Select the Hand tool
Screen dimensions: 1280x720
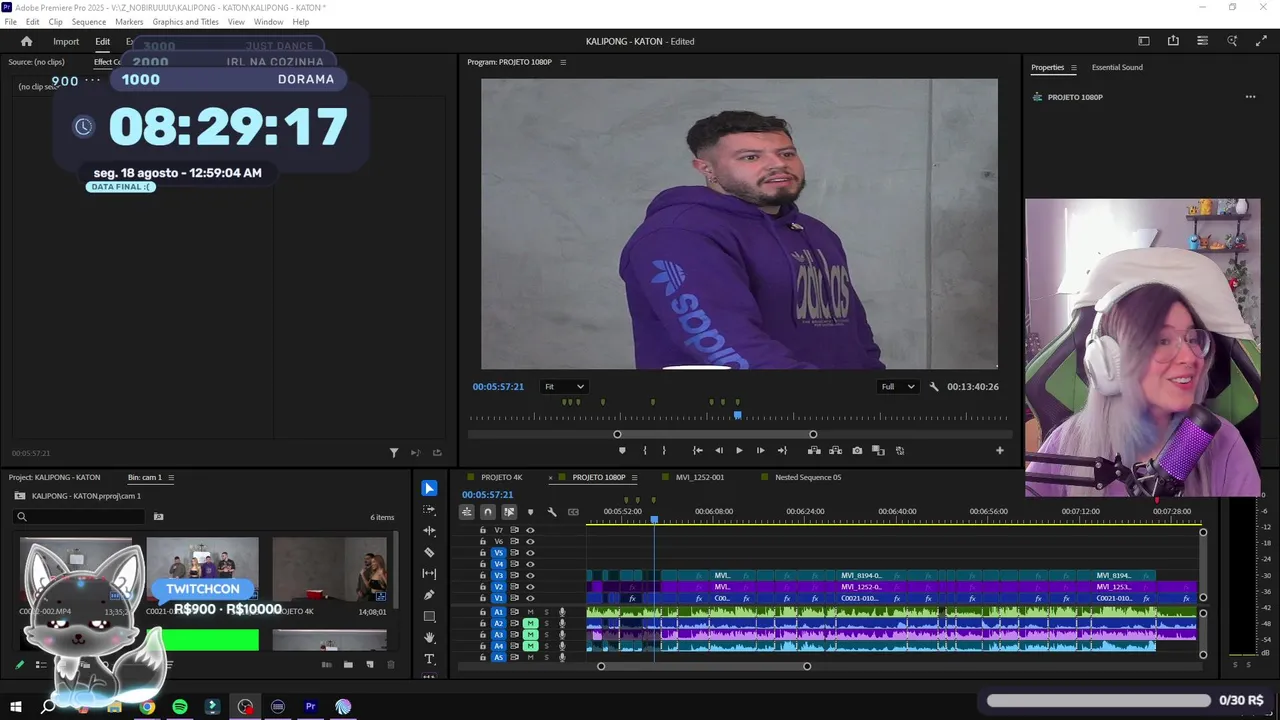click(429, 638)
